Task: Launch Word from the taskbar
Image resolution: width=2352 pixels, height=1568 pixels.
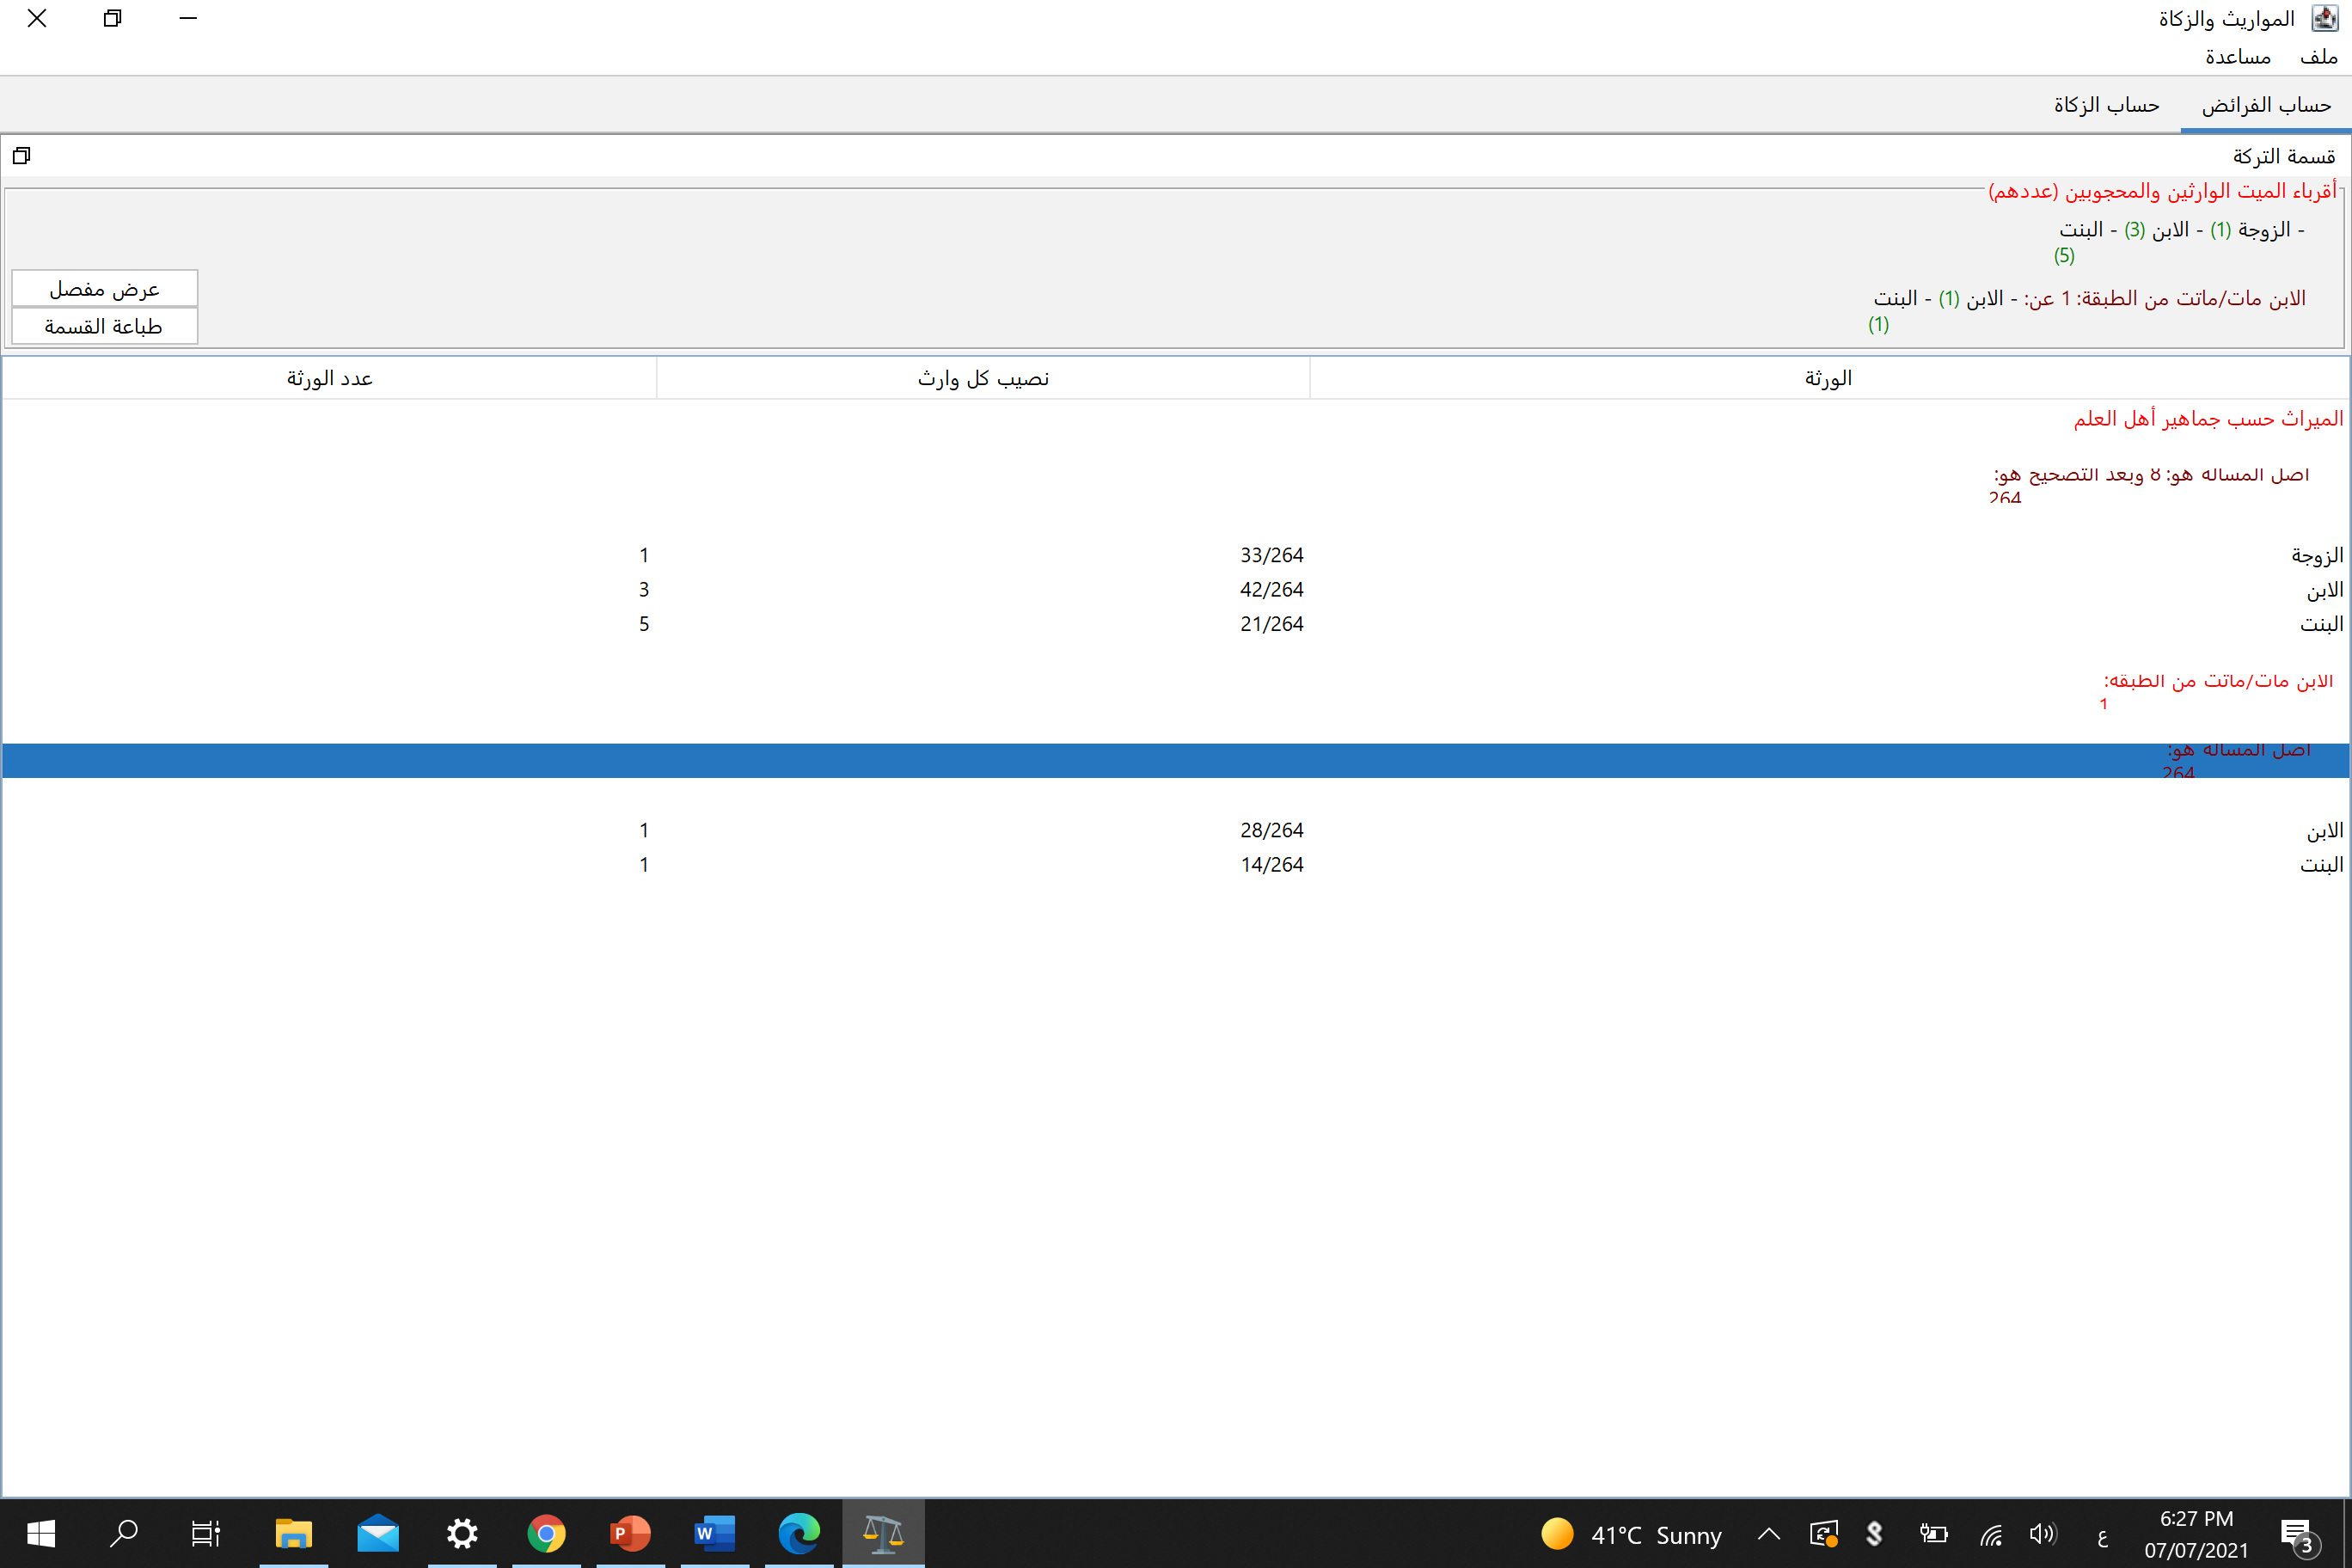Action: [x=714, y=1533]
